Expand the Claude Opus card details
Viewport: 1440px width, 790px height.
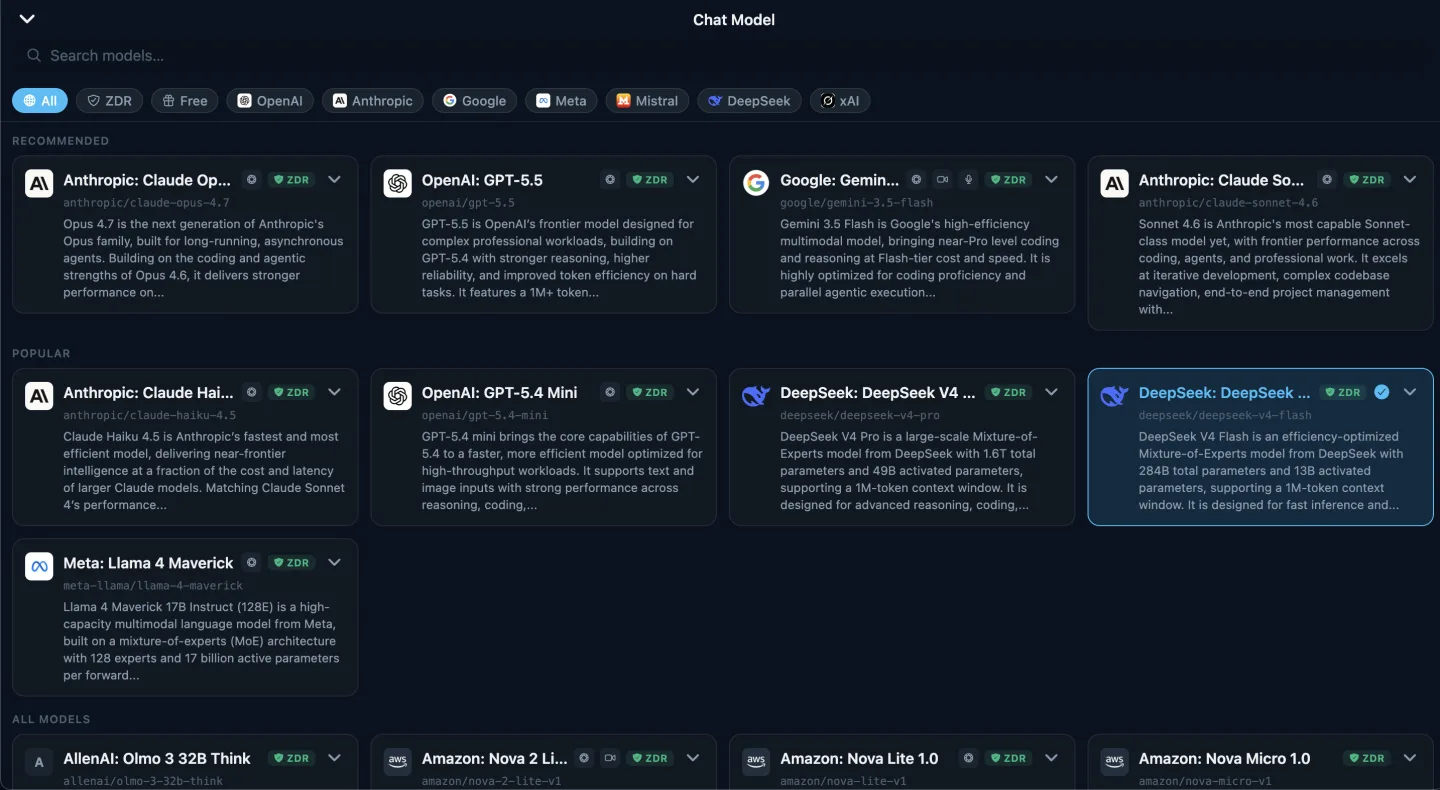click(334, 180)
